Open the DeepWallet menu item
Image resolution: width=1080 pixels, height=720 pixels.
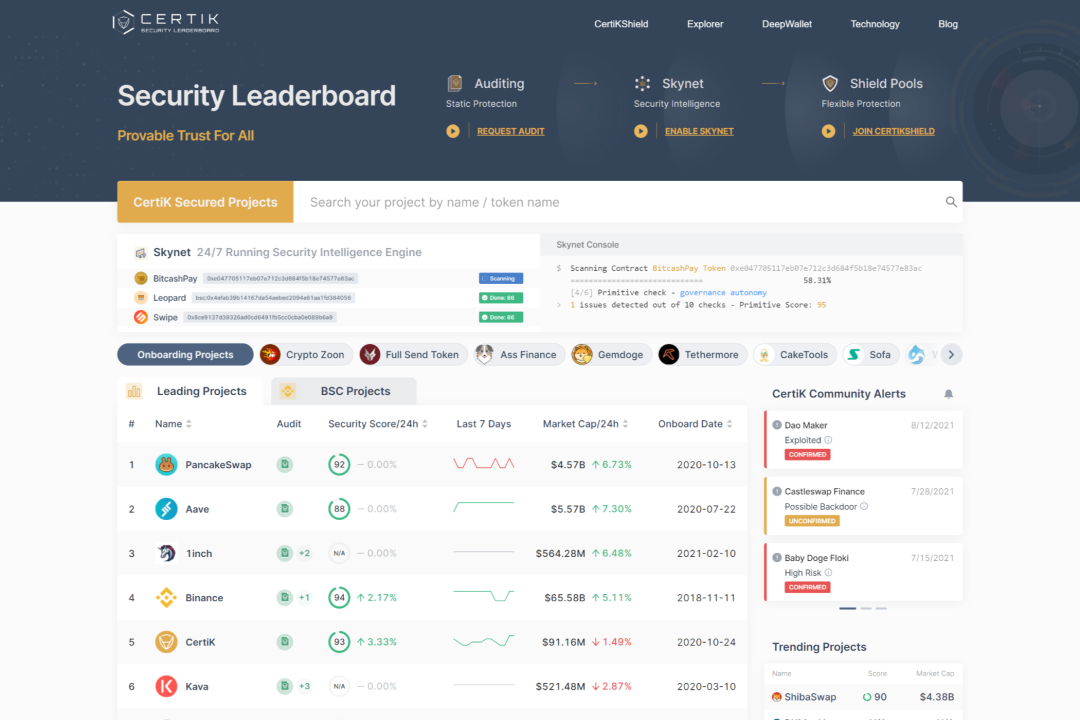[787, 24]
